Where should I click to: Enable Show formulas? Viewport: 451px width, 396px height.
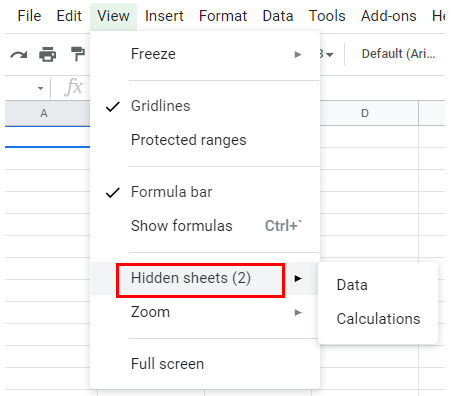[x=205, y=226]
